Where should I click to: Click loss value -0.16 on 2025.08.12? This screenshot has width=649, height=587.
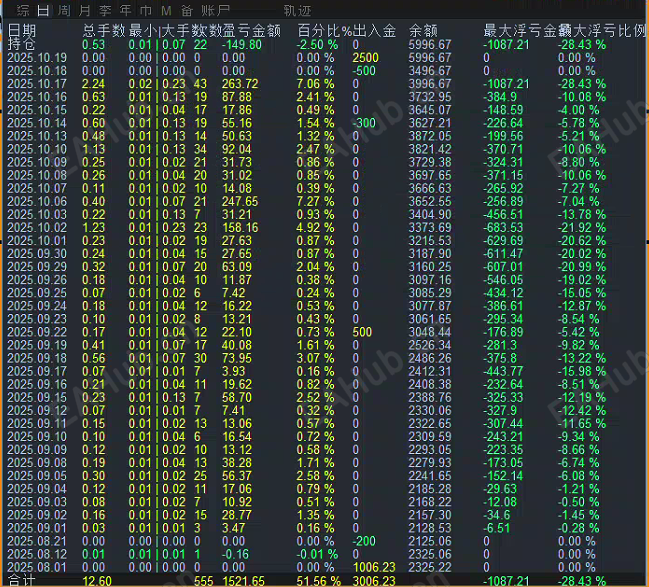(235, 554)
